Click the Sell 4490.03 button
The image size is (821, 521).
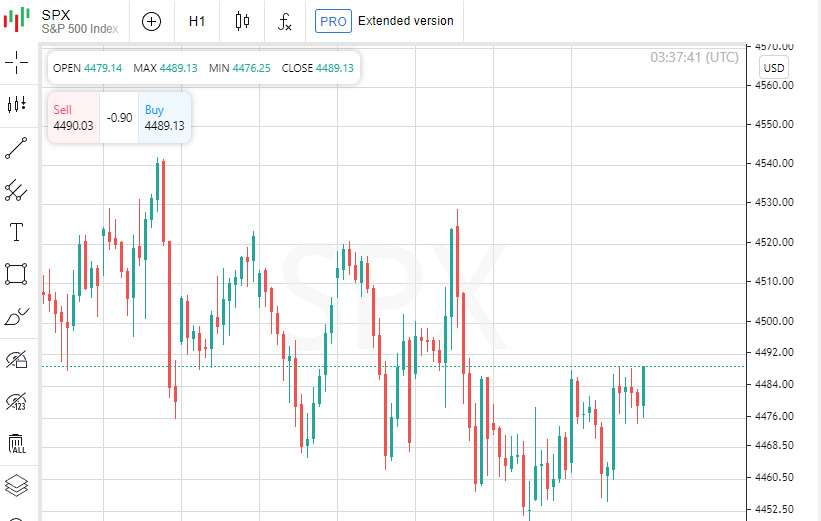(x=73, y=118)
